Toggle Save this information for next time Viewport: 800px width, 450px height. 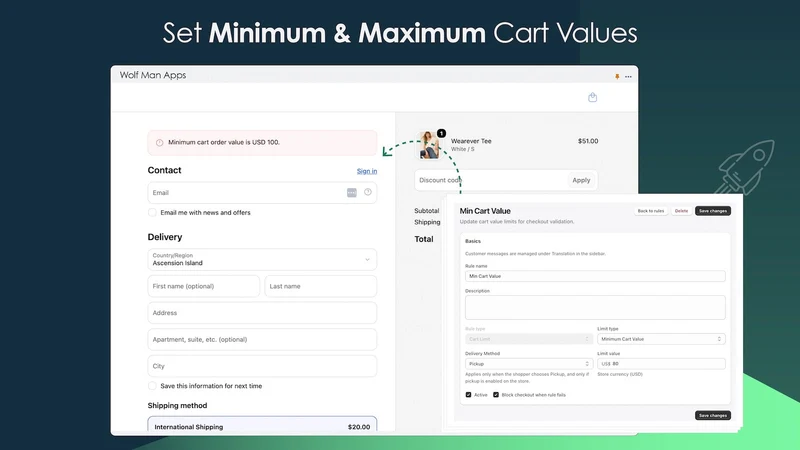152,386
